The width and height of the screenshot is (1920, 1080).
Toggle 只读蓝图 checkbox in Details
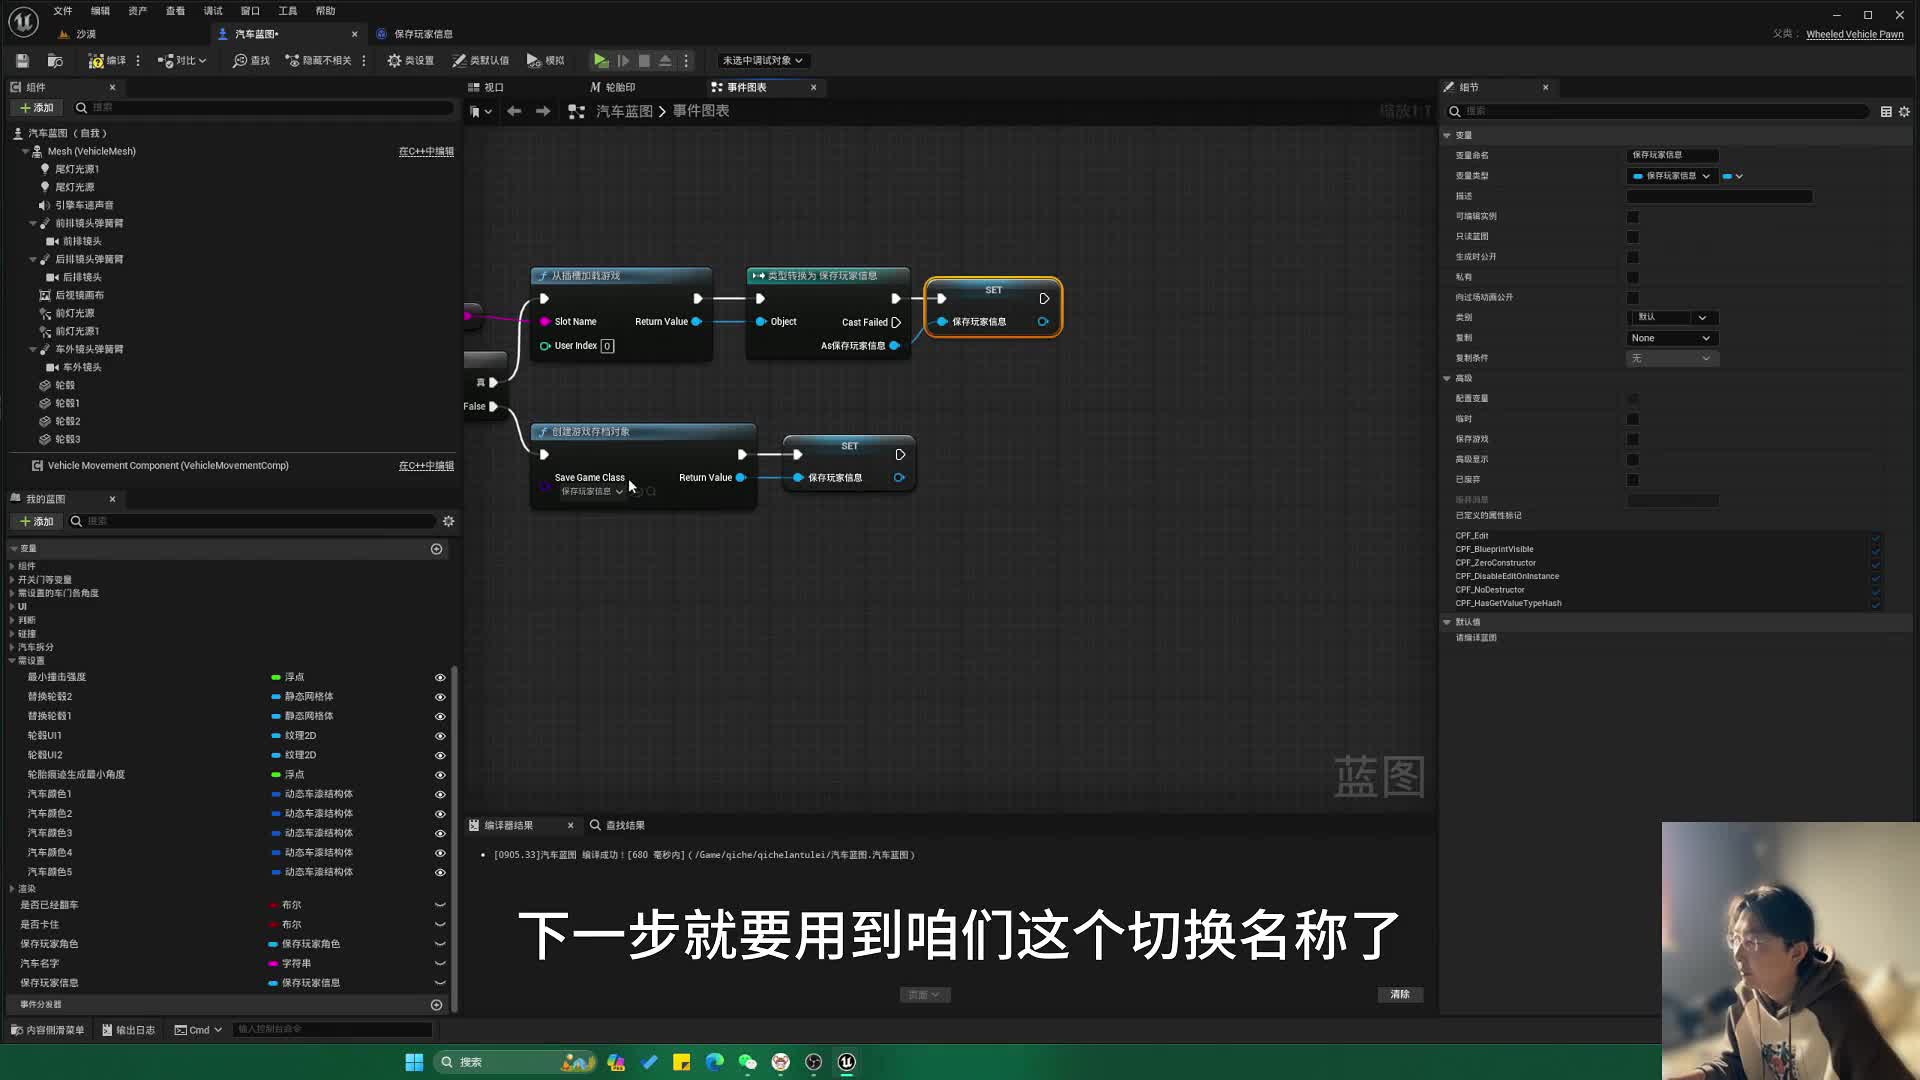point(1633,237)
